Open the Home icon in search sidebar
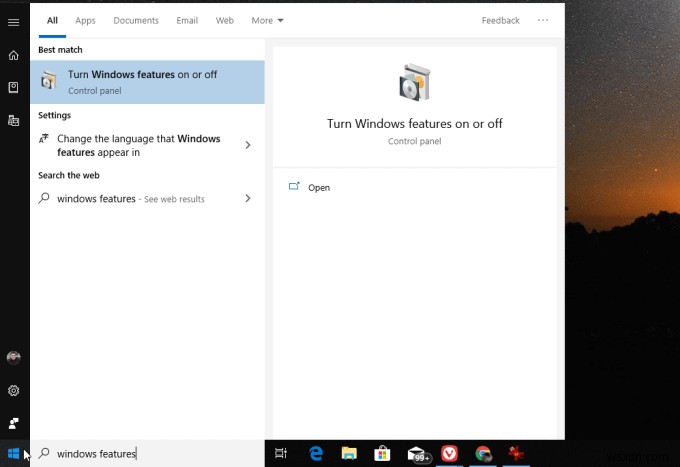 point(13,55)
